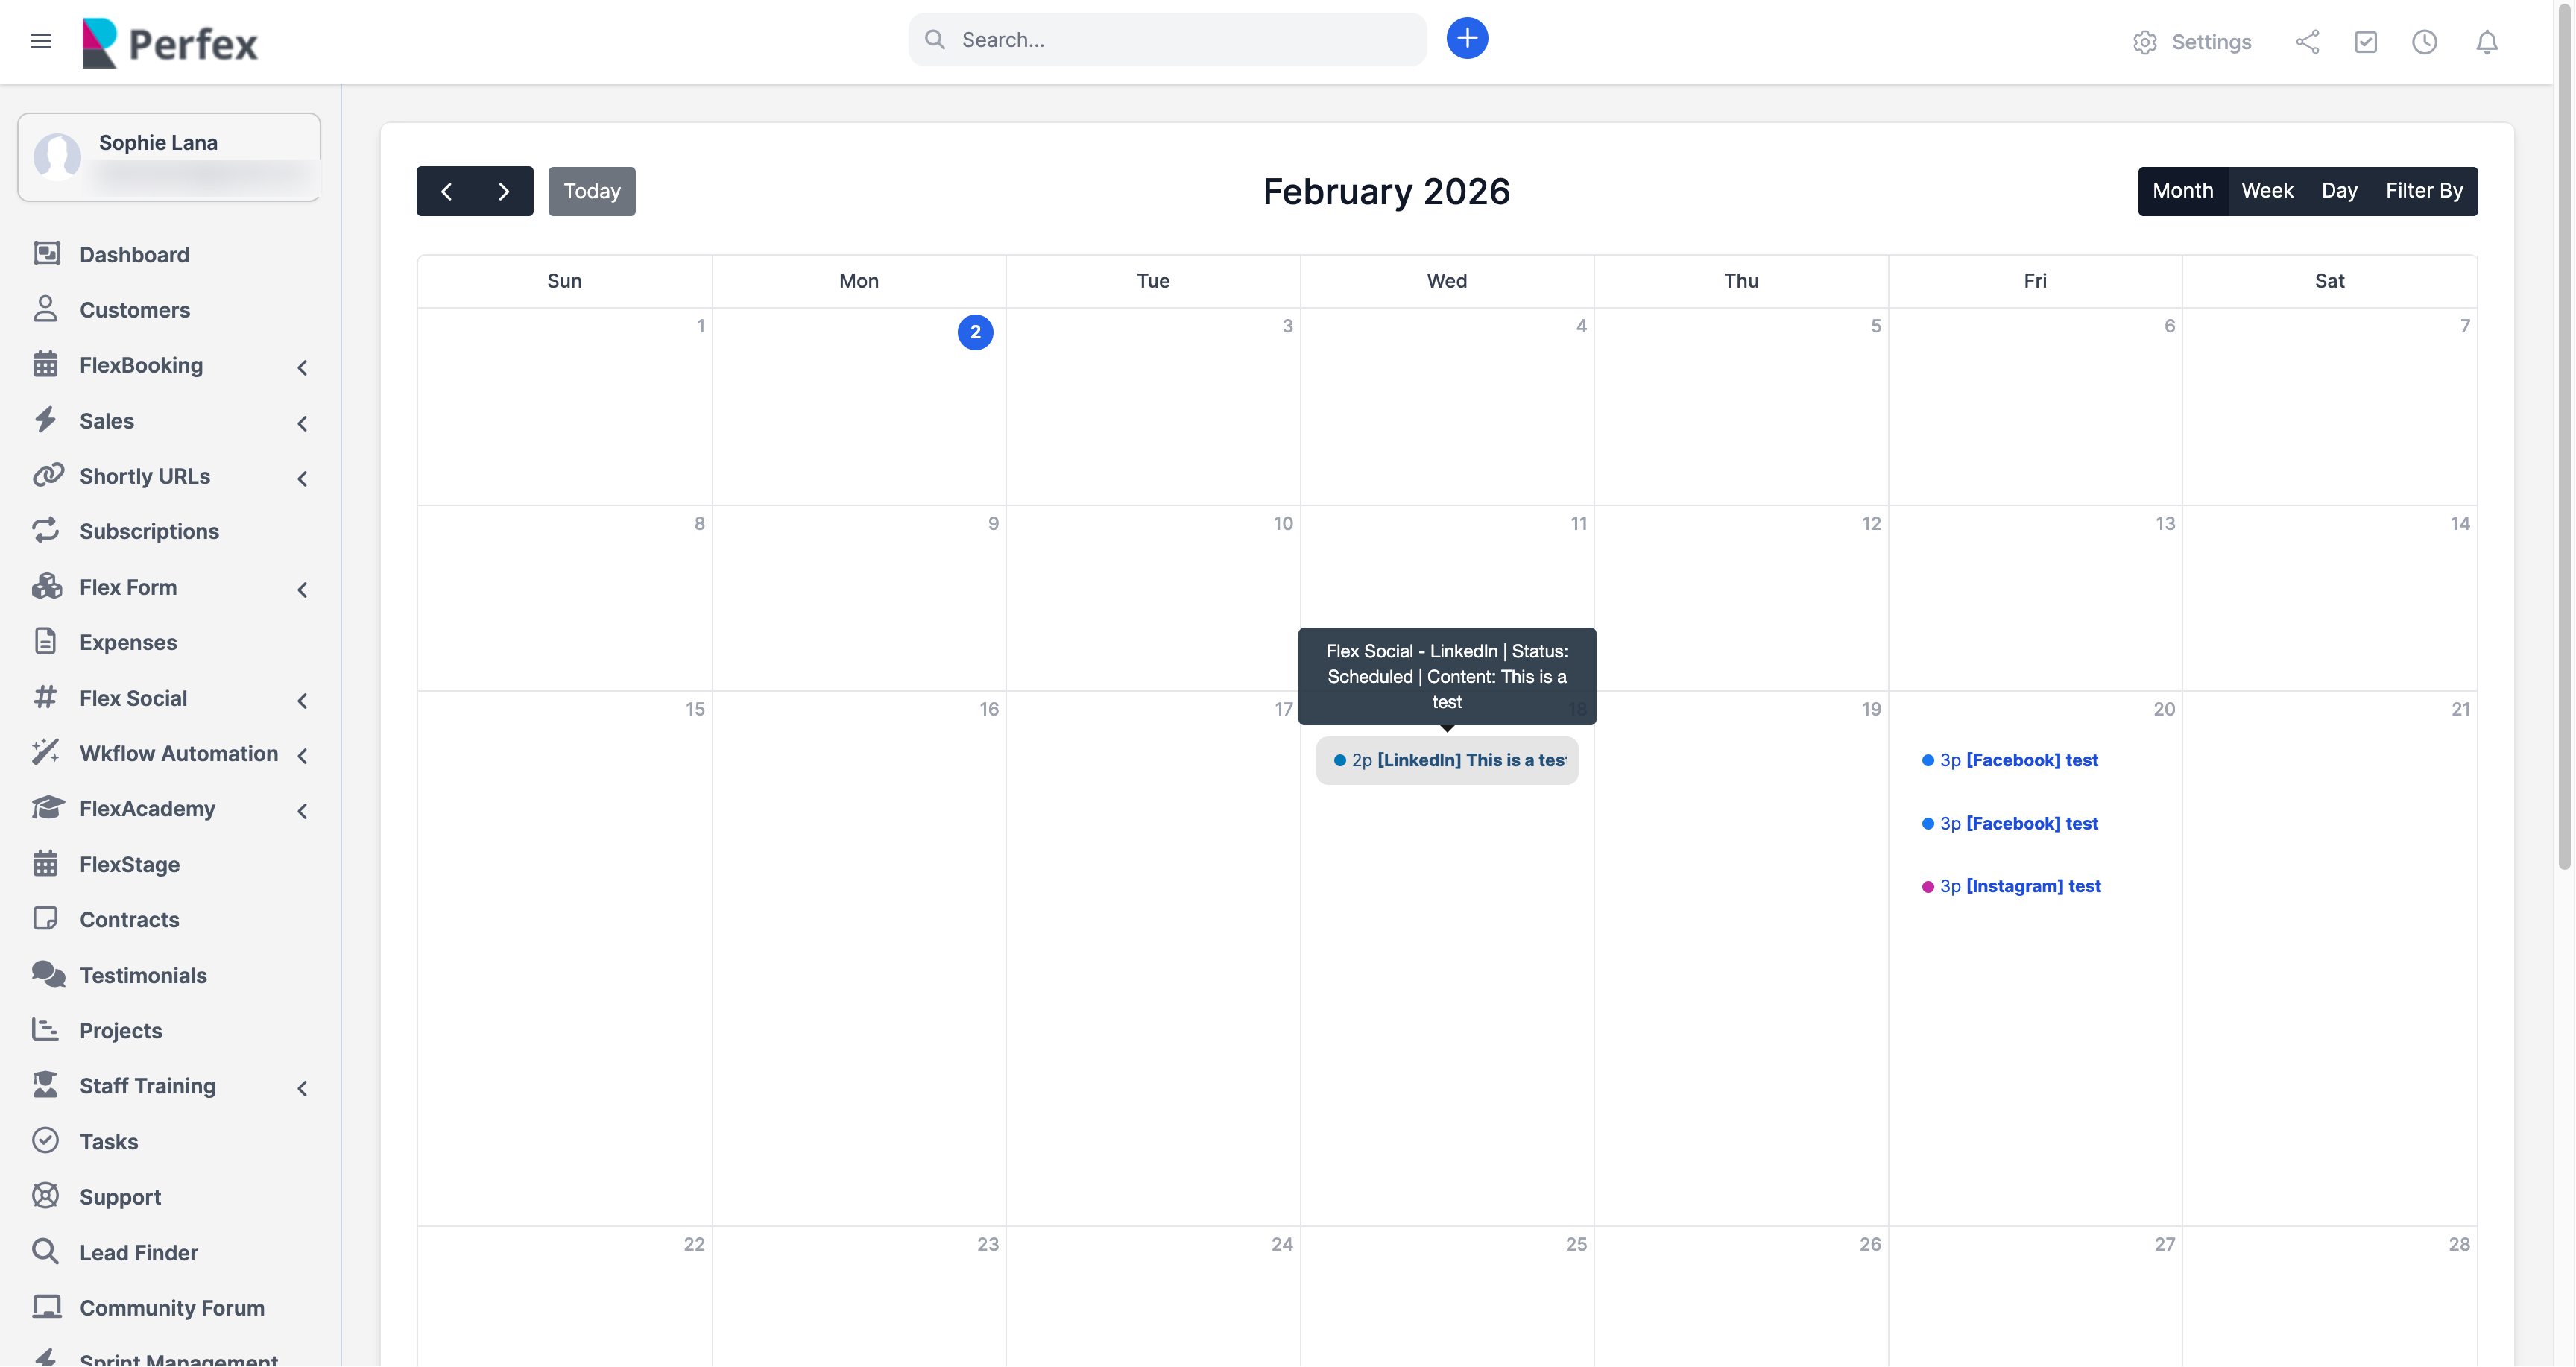Open Dashboard from the sidebar
The image size is (2576, 1367).
point(134,255)
